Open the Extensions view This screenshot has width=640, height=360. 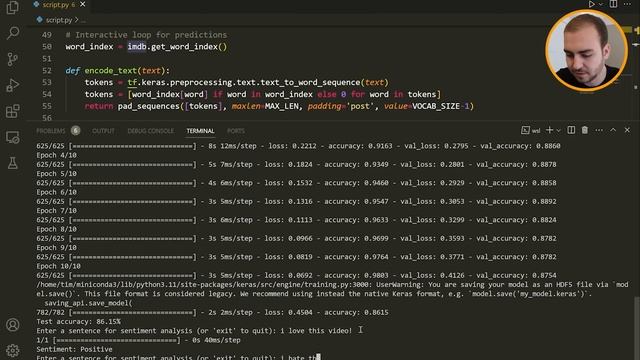tap(13, 111)
